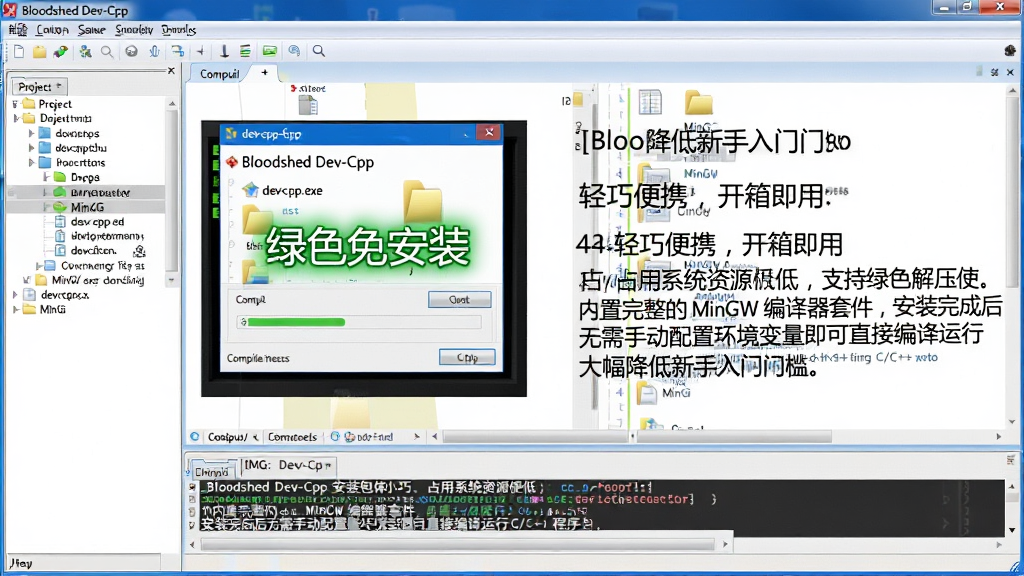
Task: Click the green picture toolbar icon
Action: pos(269,51)
